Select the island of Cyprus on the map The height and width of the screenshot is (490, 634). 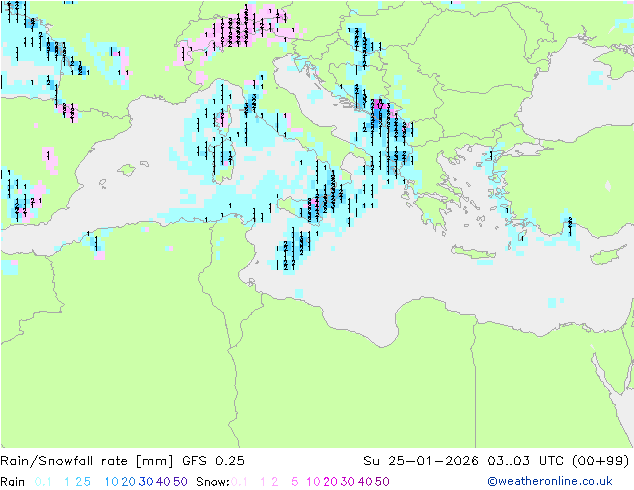coord(609,256)
